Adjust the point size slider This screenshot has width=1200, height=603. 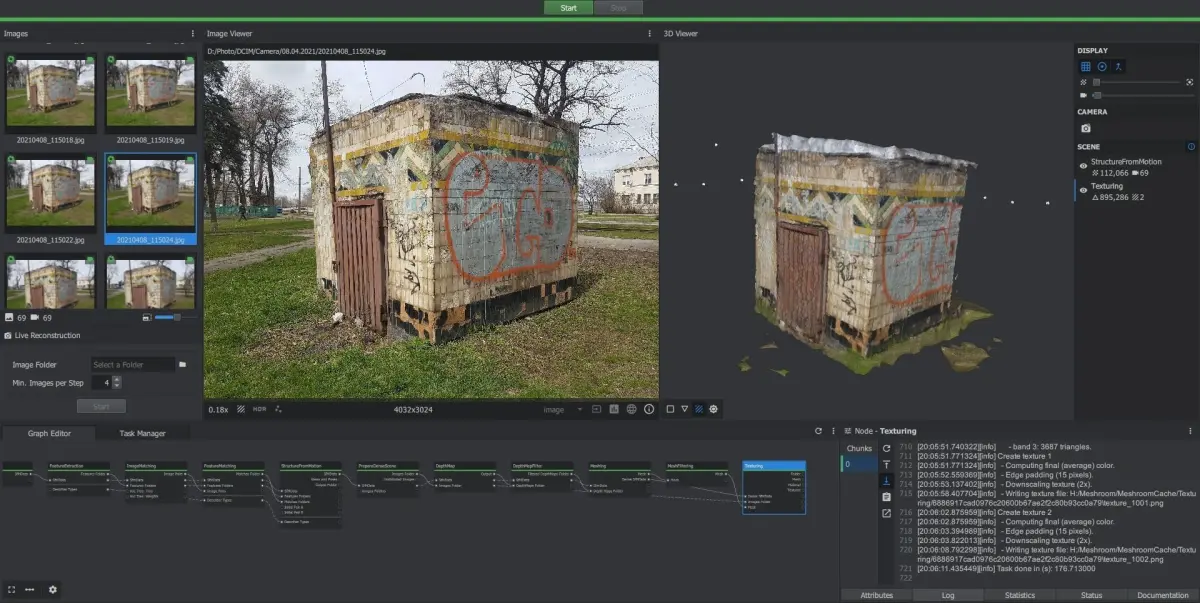pos(1136,81)
